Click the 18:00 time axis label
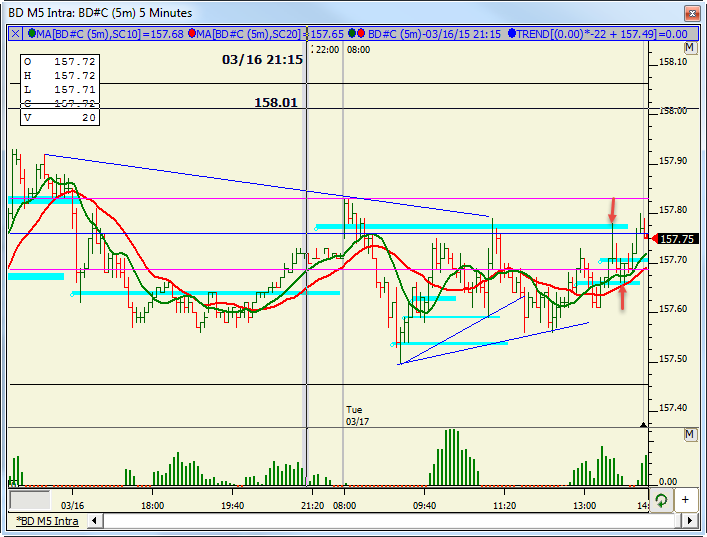The image size is (707, 537). (152, 505)
